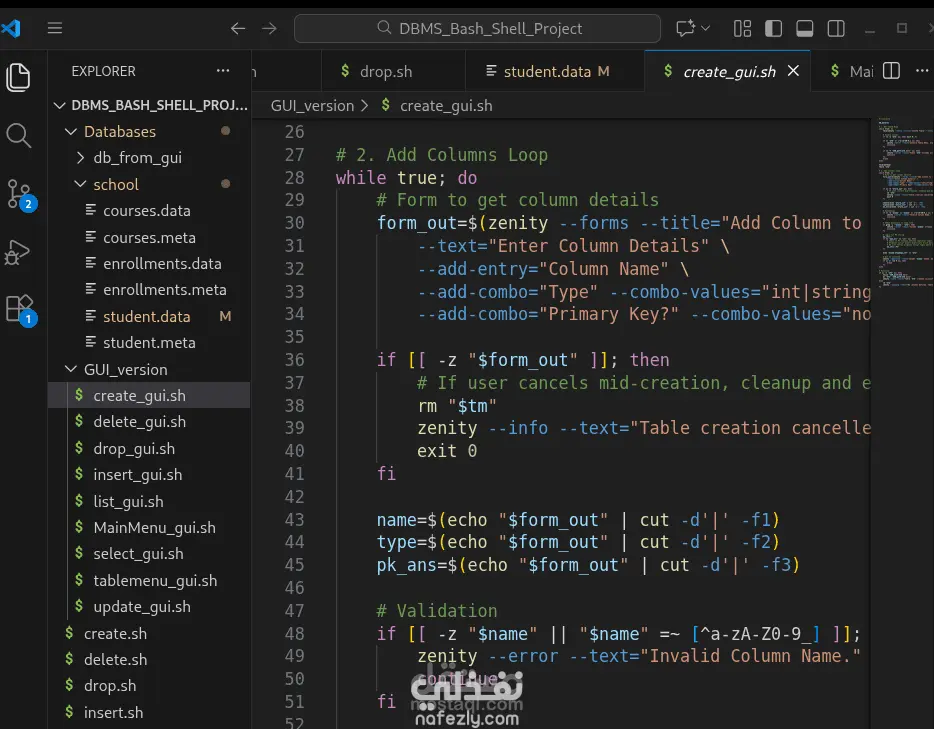Open the Copilot chat icon in title bar
This screenshot has width=934, height=729.
686,28
